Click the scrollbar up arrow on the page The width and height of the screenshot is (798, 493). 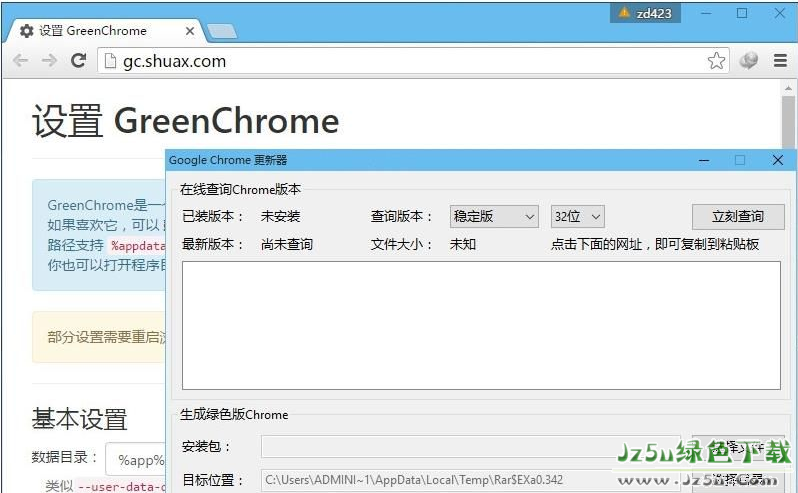pos(788,88)
